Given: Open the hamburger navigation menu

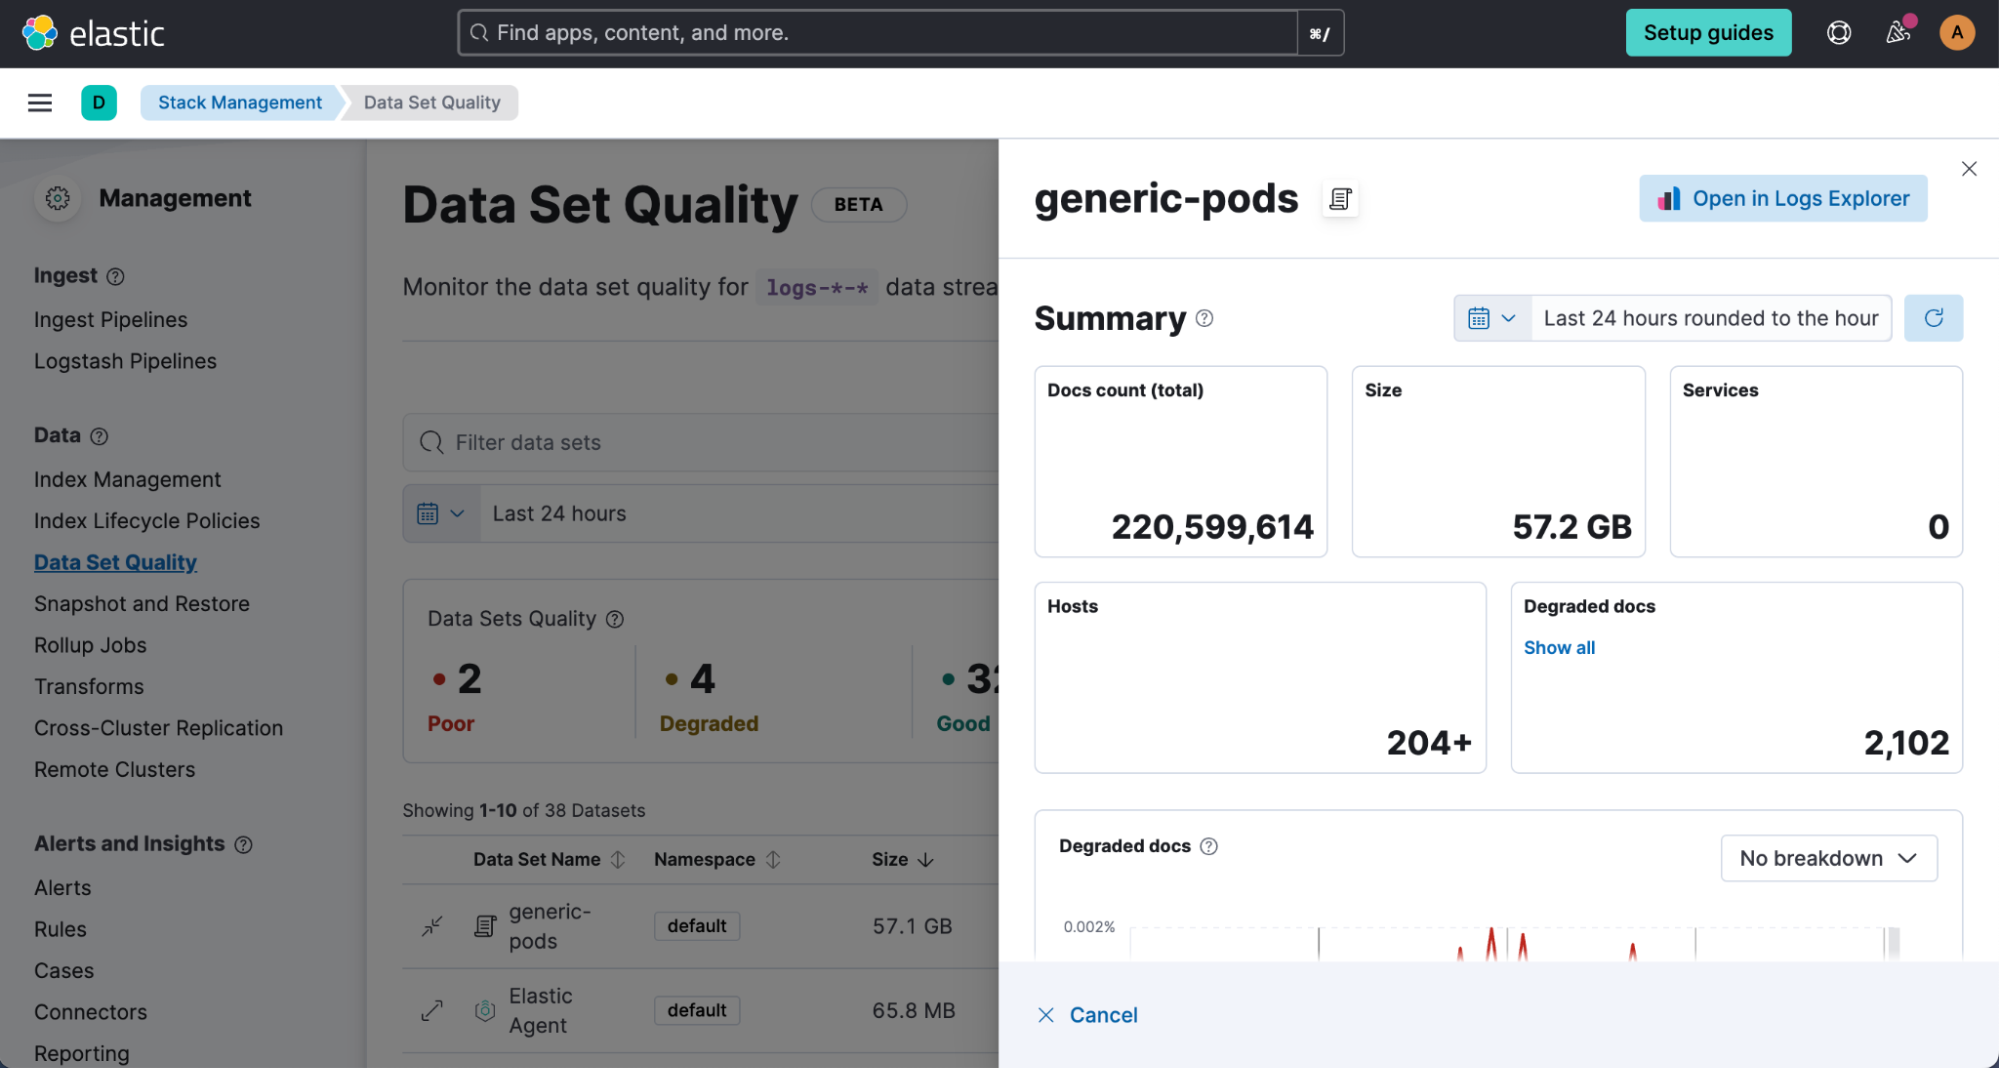Looking at the screenshot, I should click(40, 103).
